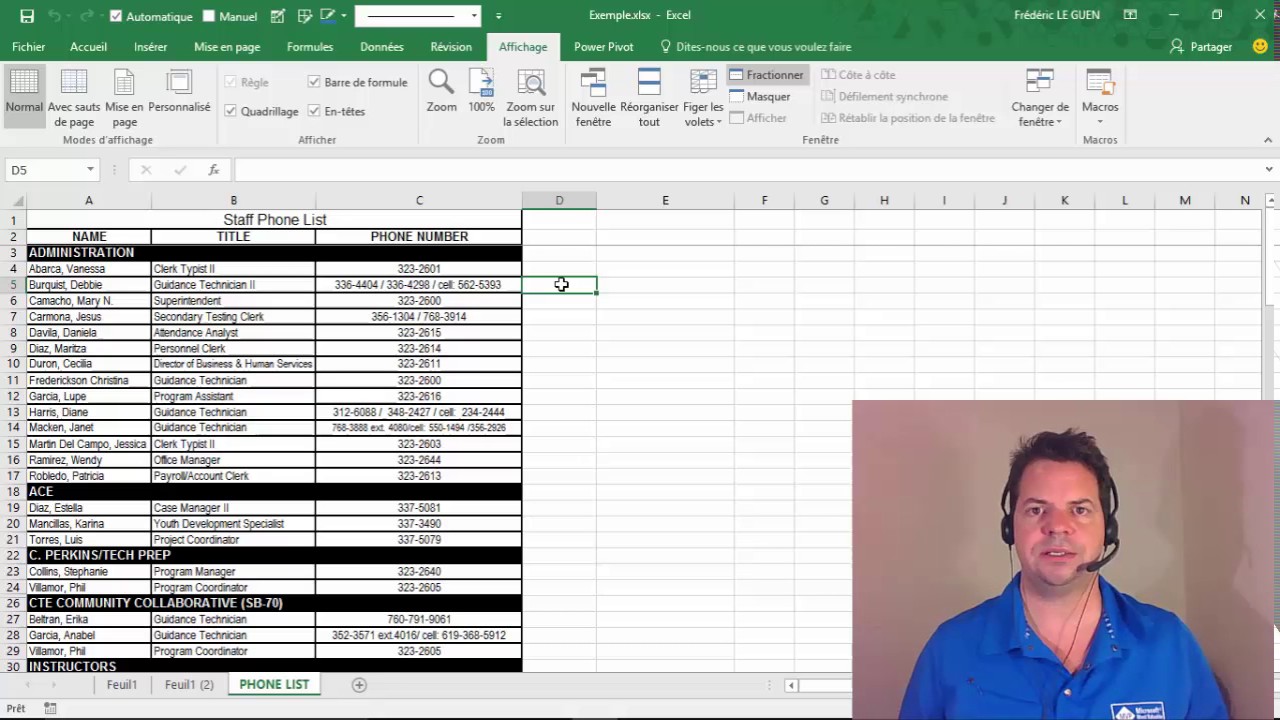
Task: Toggle the Barre de formule checkbox
Action: (x=314, y=82)
